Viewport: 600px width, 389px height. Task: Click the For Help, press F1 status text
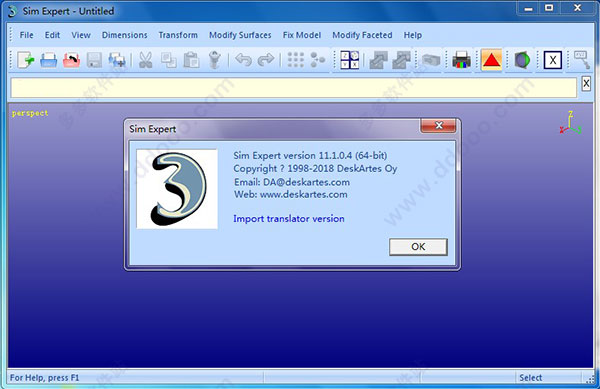coord(44,378)
